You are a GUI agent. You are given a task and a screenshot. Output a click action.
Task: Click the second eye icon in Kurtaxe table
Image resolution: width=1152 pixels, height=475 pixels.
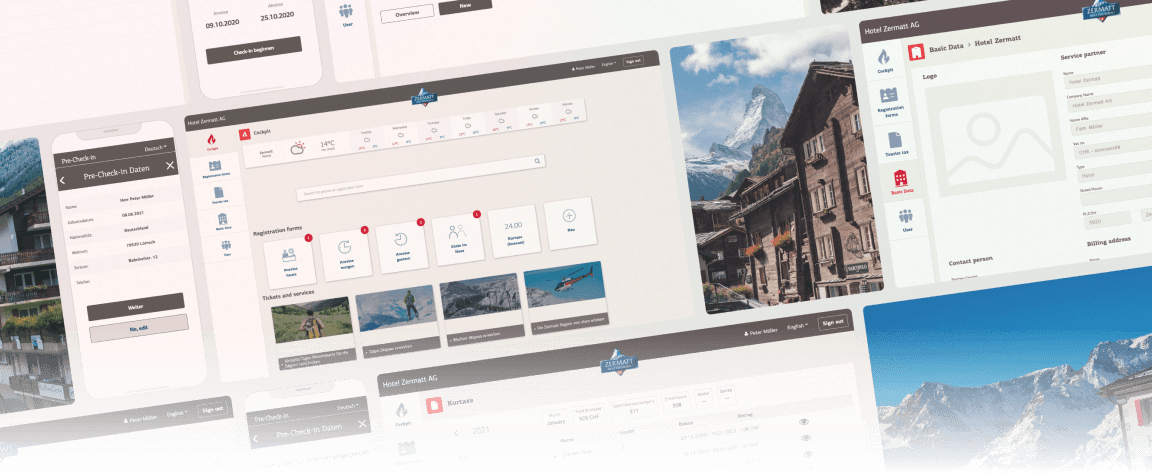tap(806, 438)
